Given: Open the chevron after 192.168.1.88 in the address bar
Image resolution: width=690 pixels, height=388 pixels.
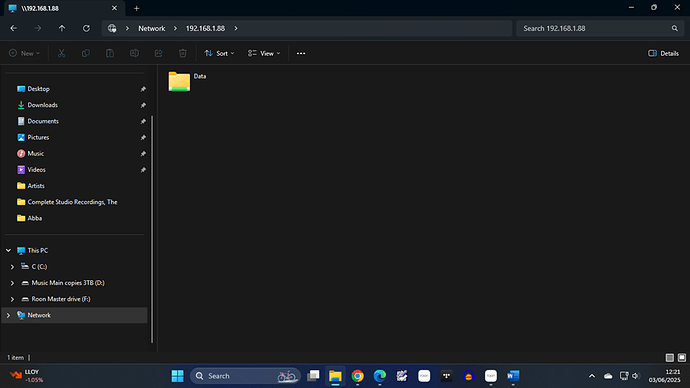Looking at the screenshot, I should (236, 28).
